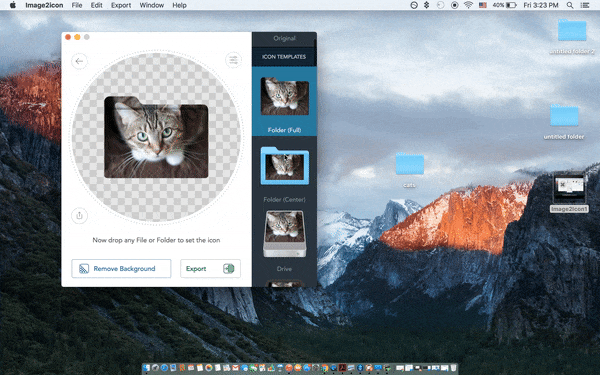Open Notification Center
The height and width of the screenshot is (375, 600).
[x=585, y=5]
